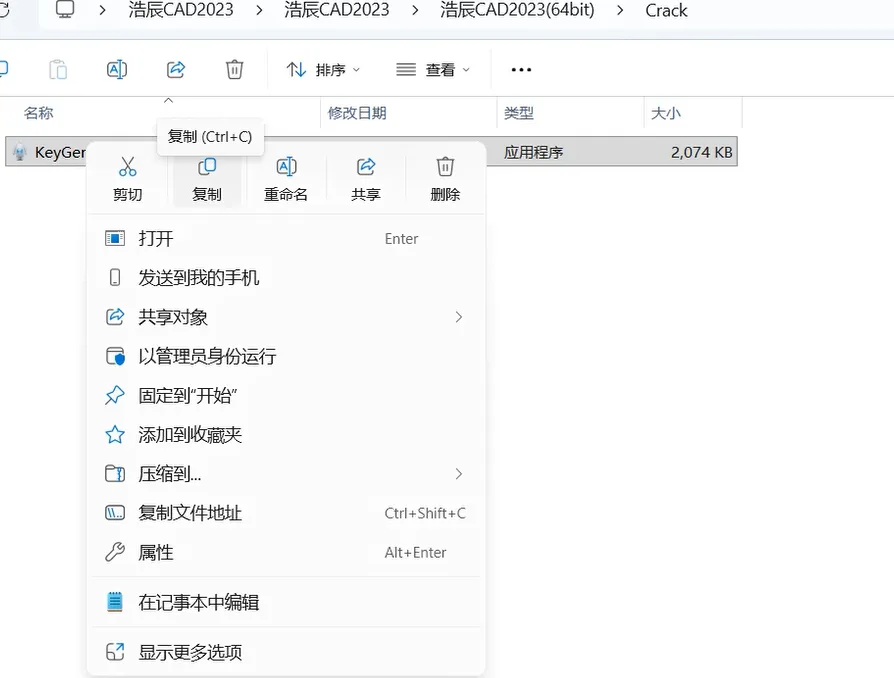Open 排序 sort dropdown
Image resolution: width=894 pixels, height=678 pixels.
pos(323,70)
